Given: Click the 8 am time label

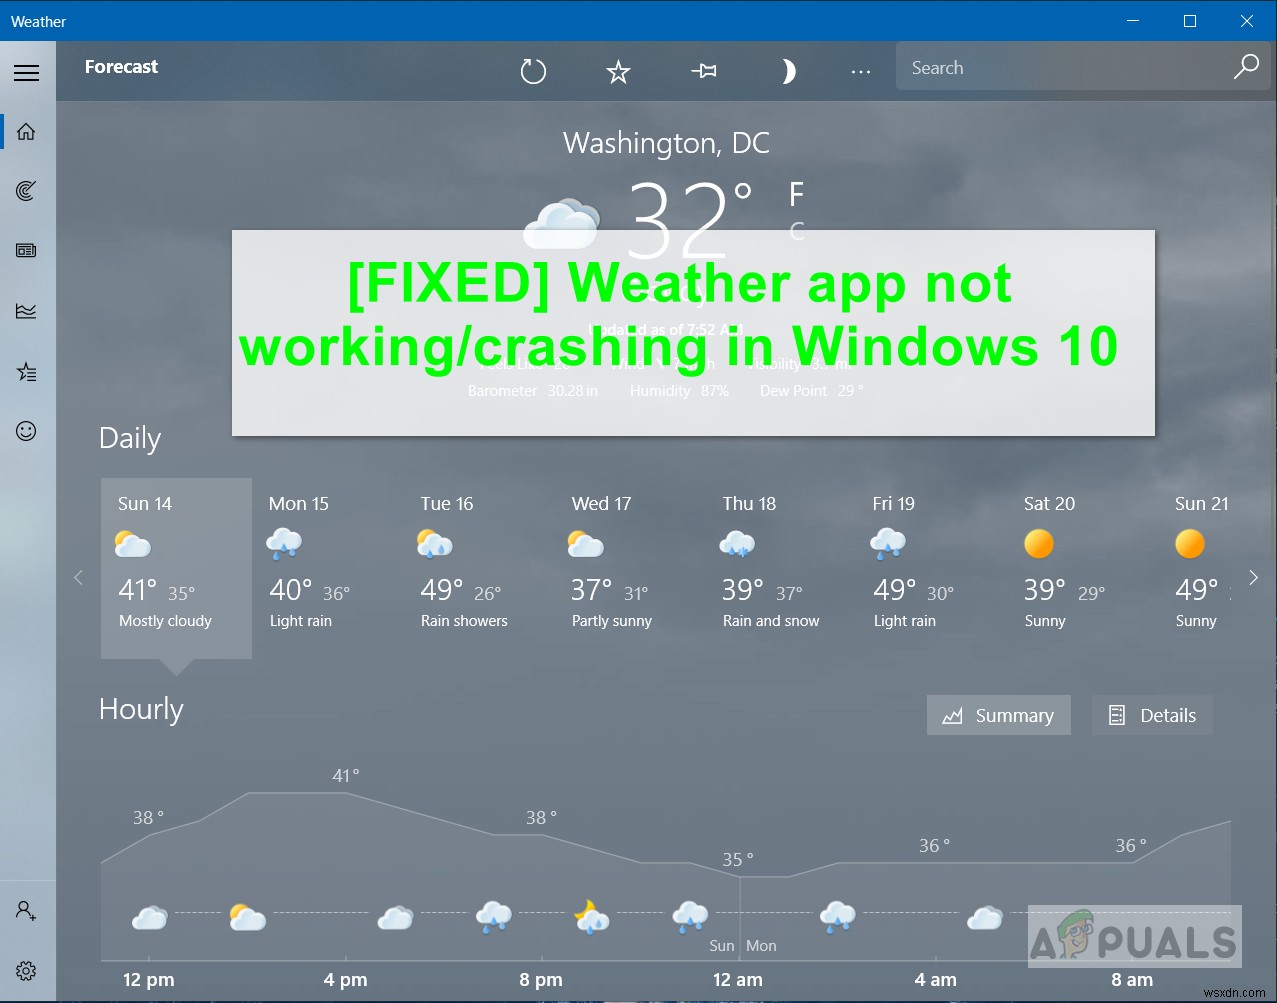Looking at the screenshot, I should 1132,980.
